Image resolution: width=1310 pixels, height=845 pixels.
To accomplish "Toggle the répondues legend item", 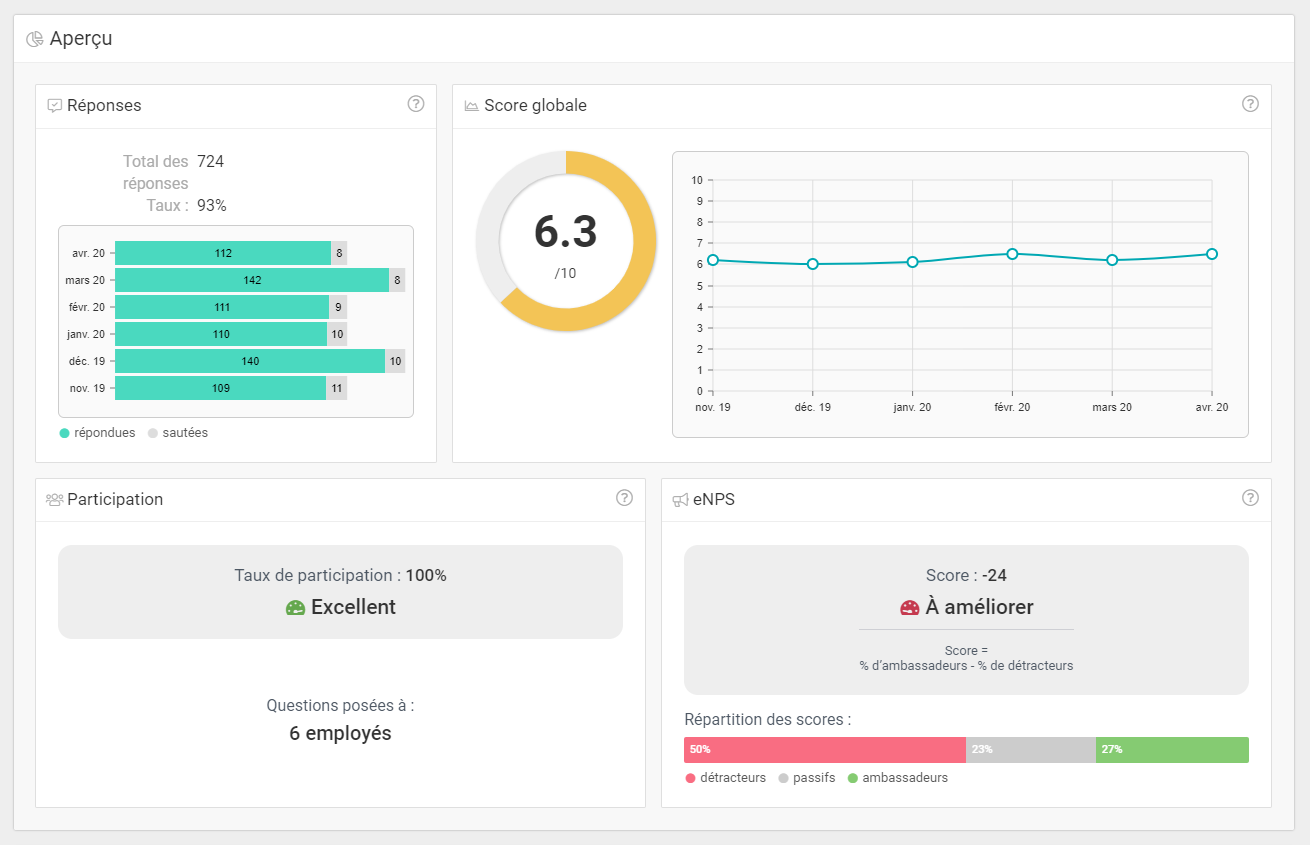I will point(97,433).
